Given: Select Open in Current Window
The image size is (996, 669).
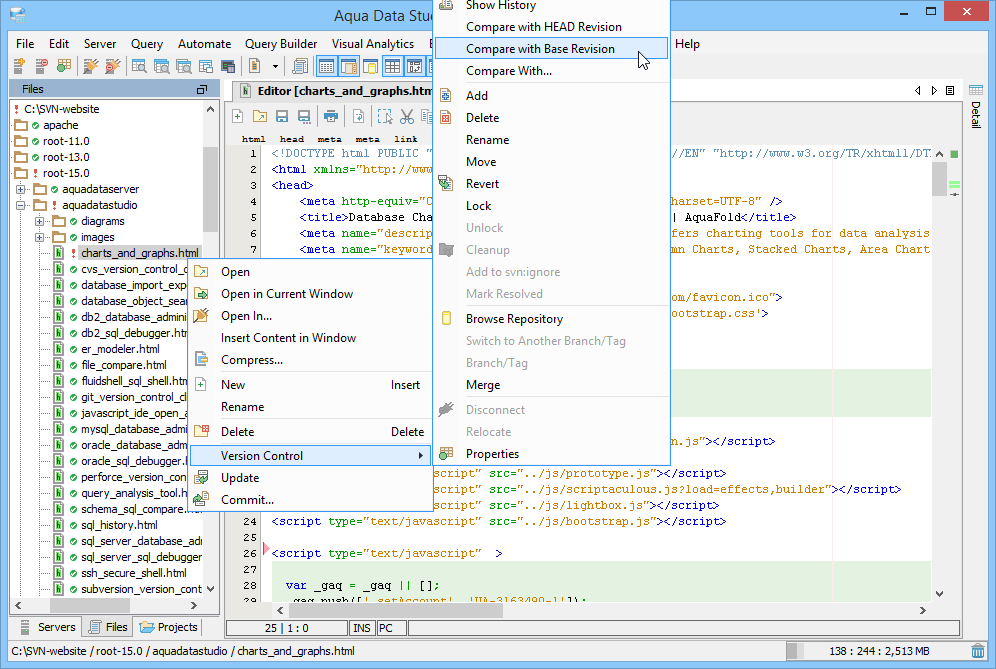Looking at the screenshot, I should point(311,294).
